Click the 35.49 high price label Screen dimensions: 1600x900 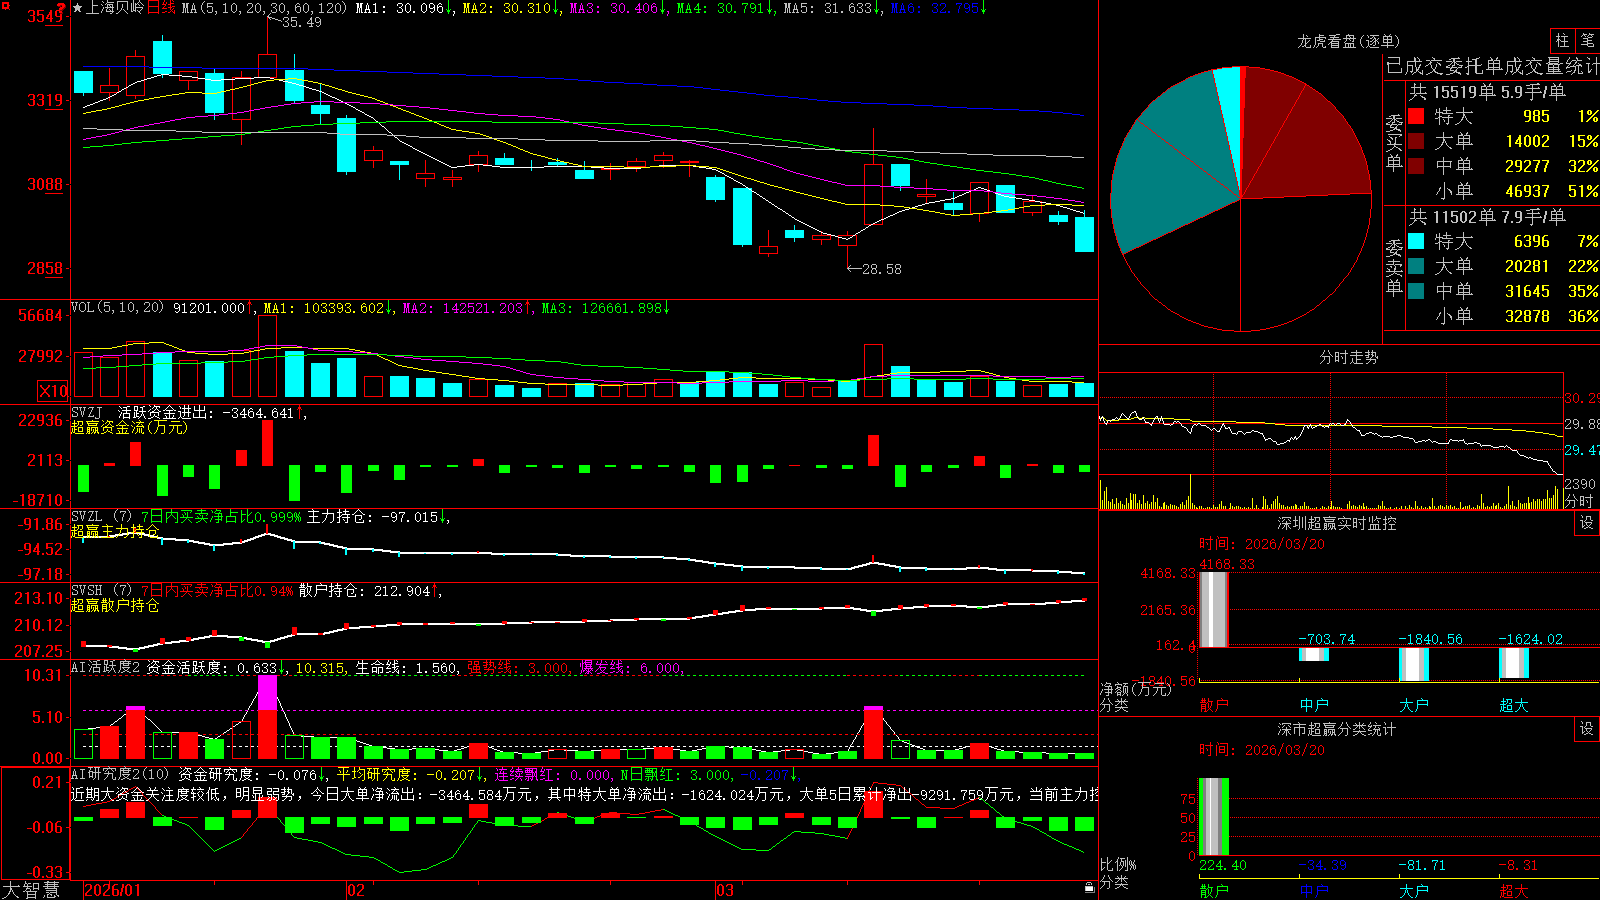301,22
